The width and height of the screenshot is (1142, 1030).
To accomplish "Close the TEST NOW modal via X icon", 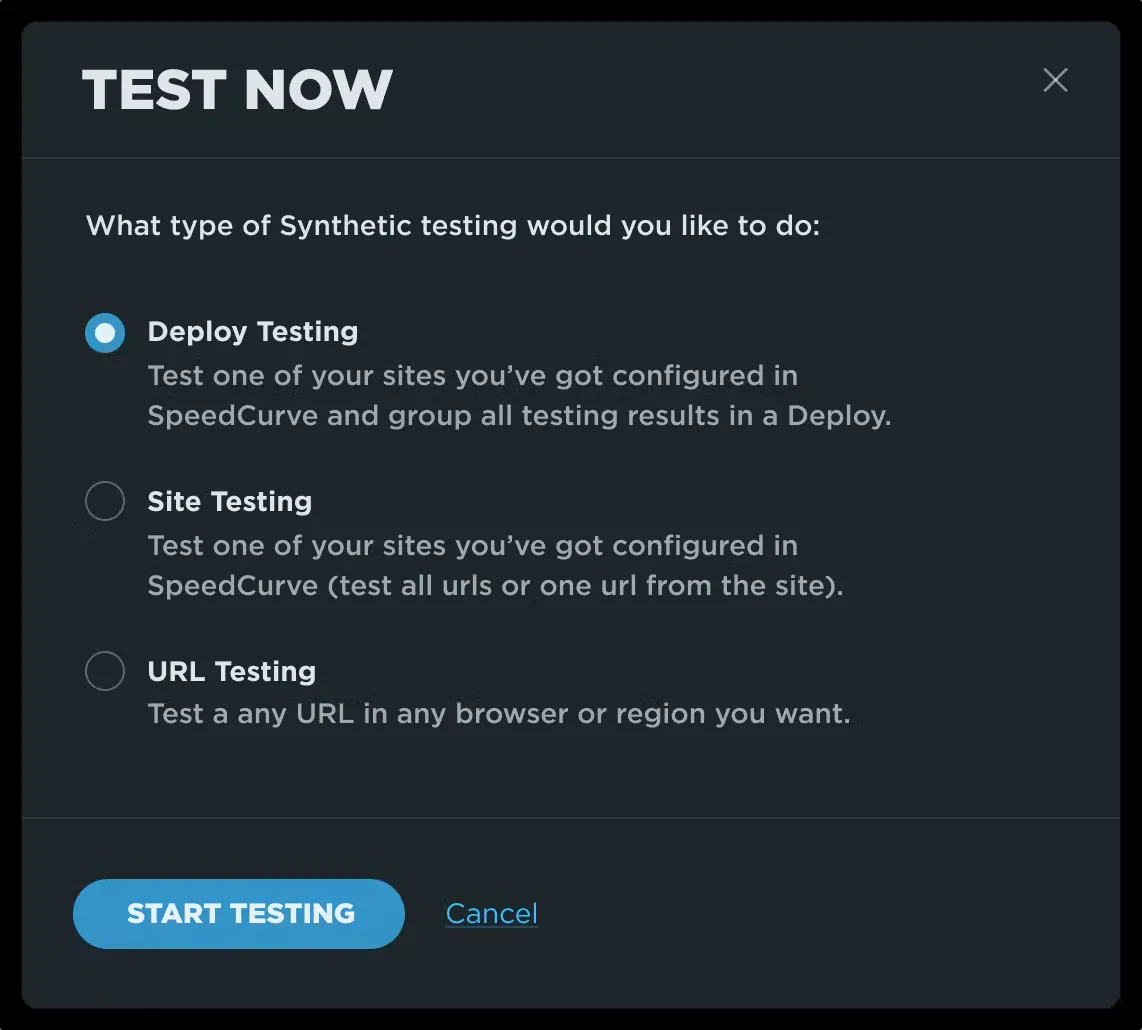I will tap(1055, 81).
